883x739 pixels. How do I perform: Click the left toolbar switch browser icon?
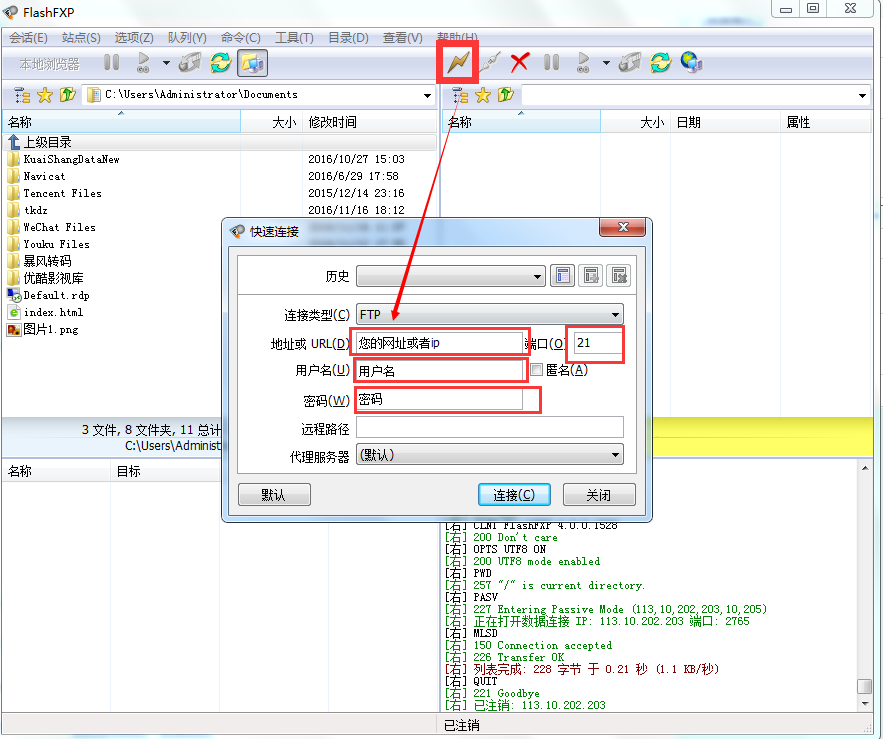252,63
